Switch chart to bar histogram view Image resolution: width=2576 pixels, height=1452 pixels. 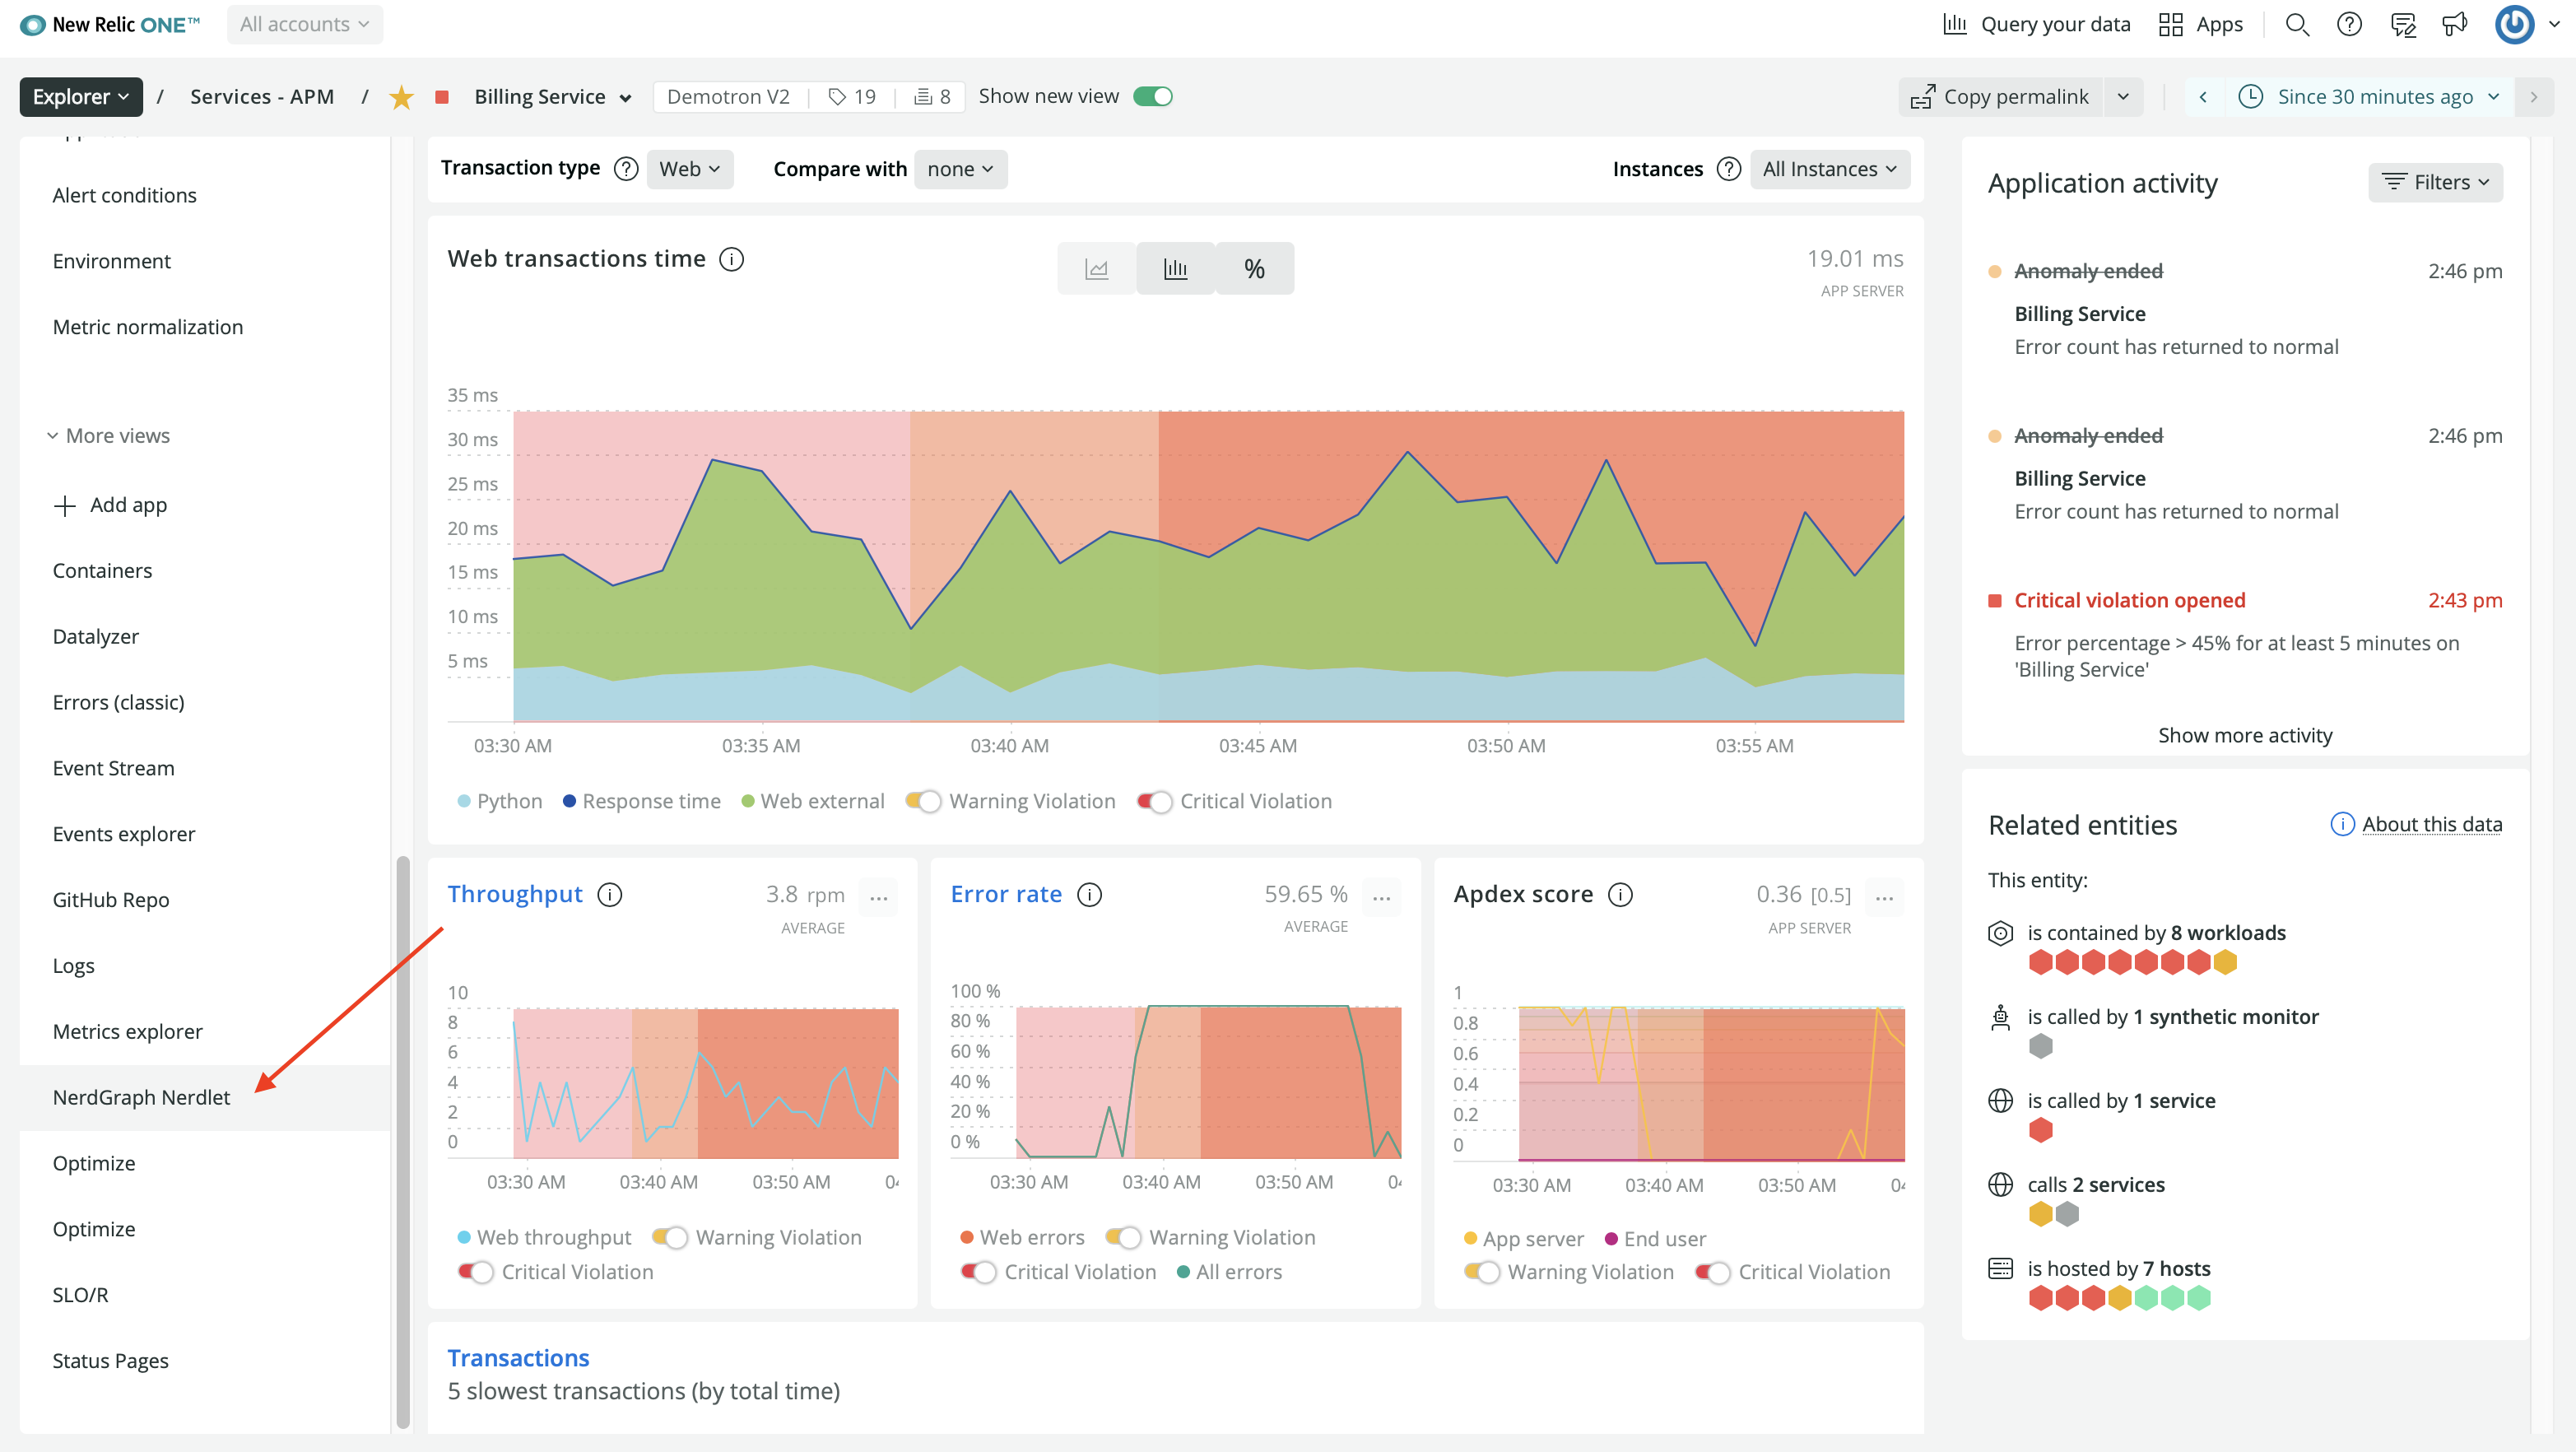[x=1175, y=269]
